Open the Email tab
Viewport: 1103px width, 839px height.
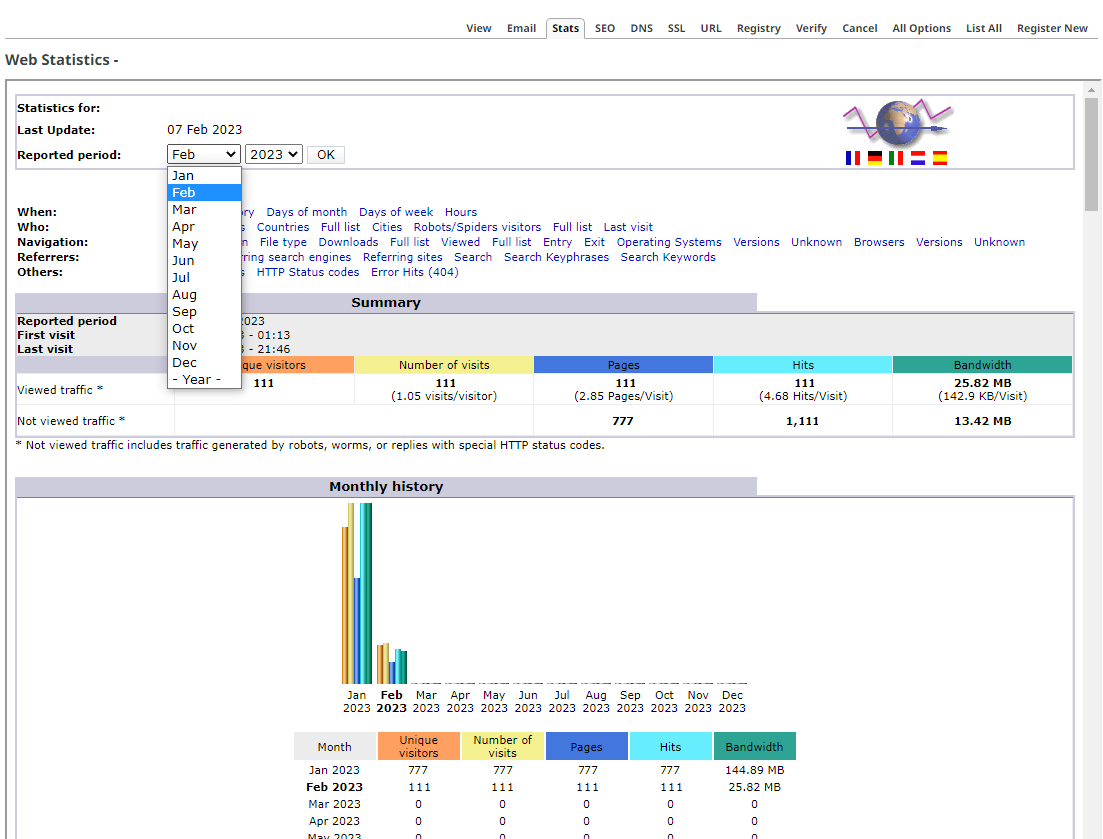pos(521,28)
